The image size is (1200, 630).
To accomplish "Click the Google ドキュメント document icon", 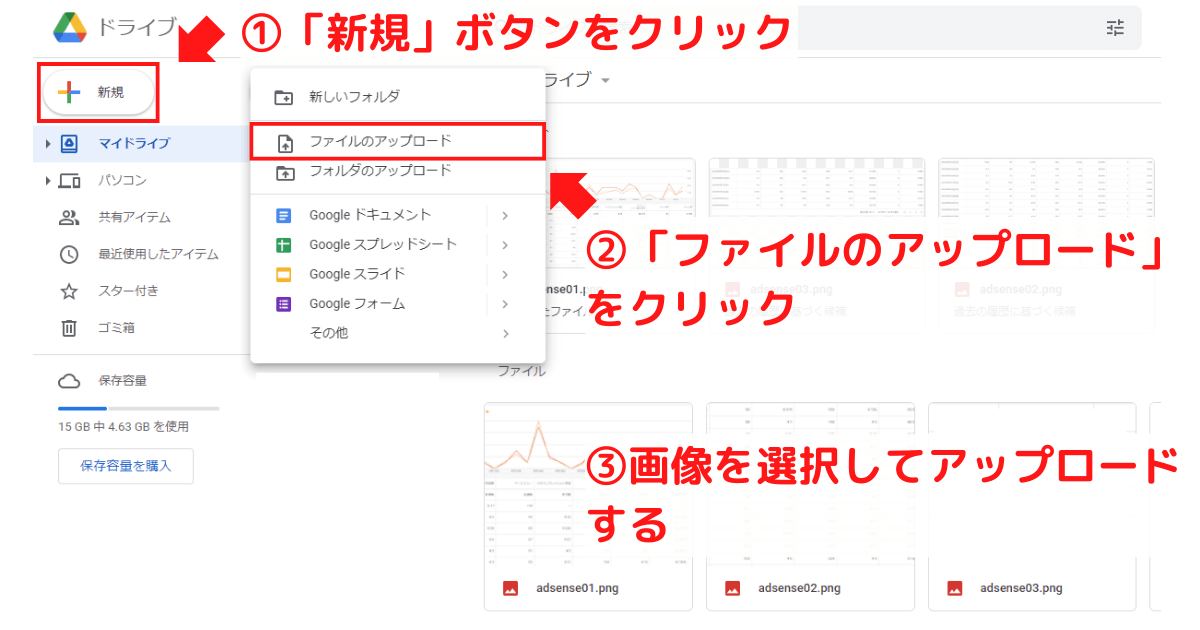I will pos(284,214).
